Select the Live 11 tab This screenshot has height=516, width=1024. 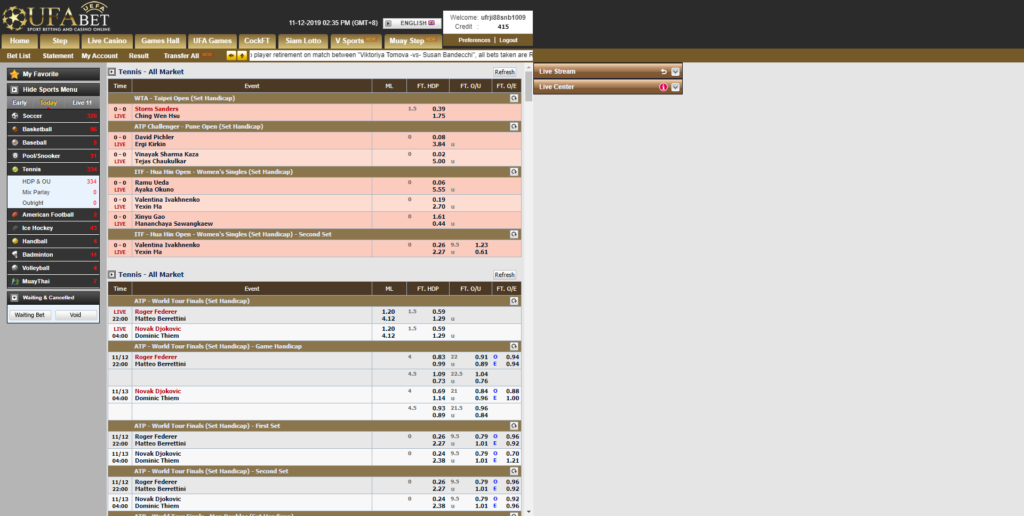(x=82, y=103)
